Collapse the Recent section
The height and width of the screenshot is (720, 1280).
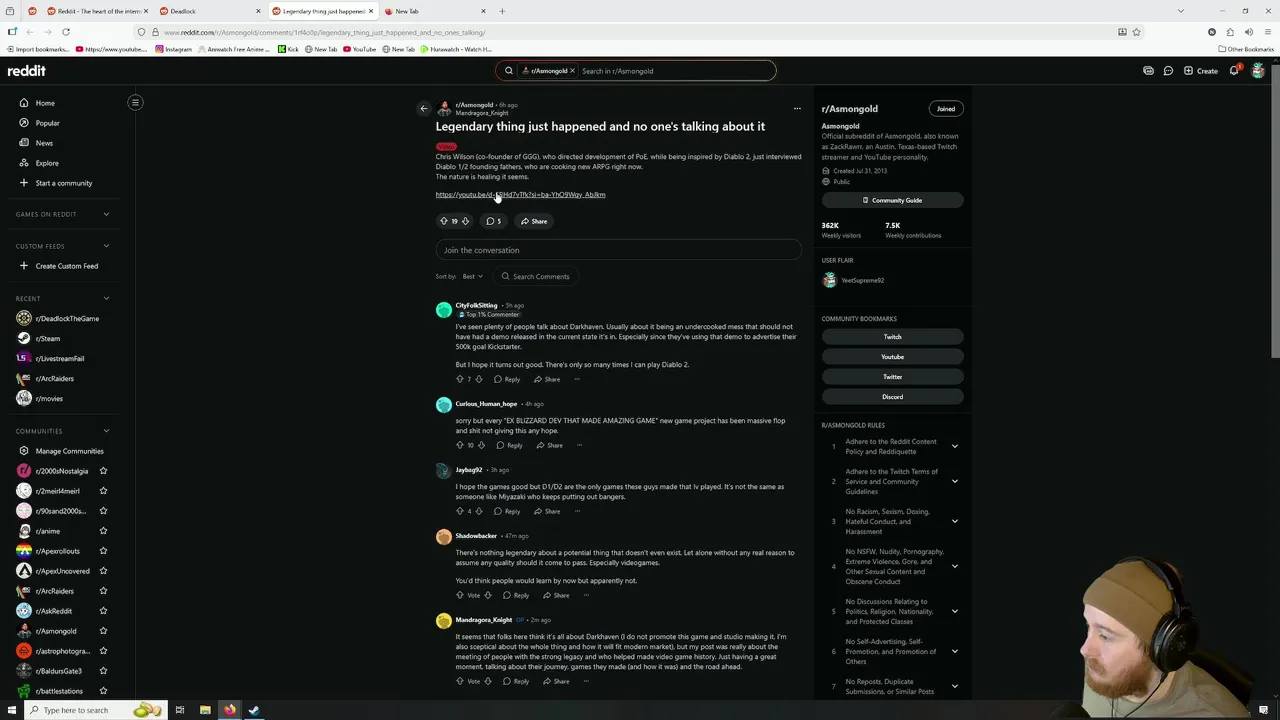106,298
